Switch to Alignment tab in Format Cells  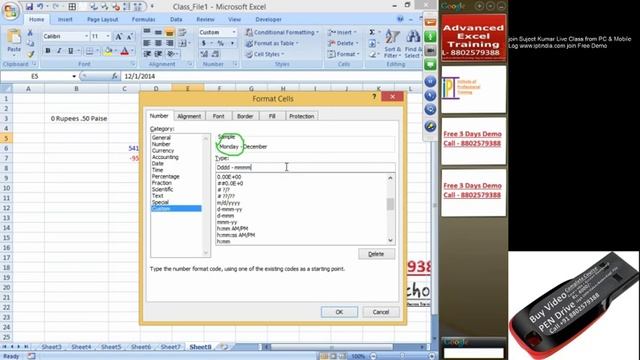click(x=189, y=116)
